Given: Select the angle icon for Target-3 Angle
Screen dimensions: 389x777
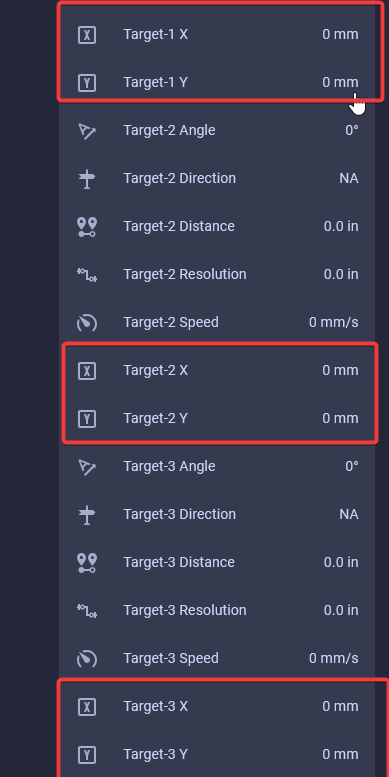Looking at the screenshot, I should tap(87, 467).
